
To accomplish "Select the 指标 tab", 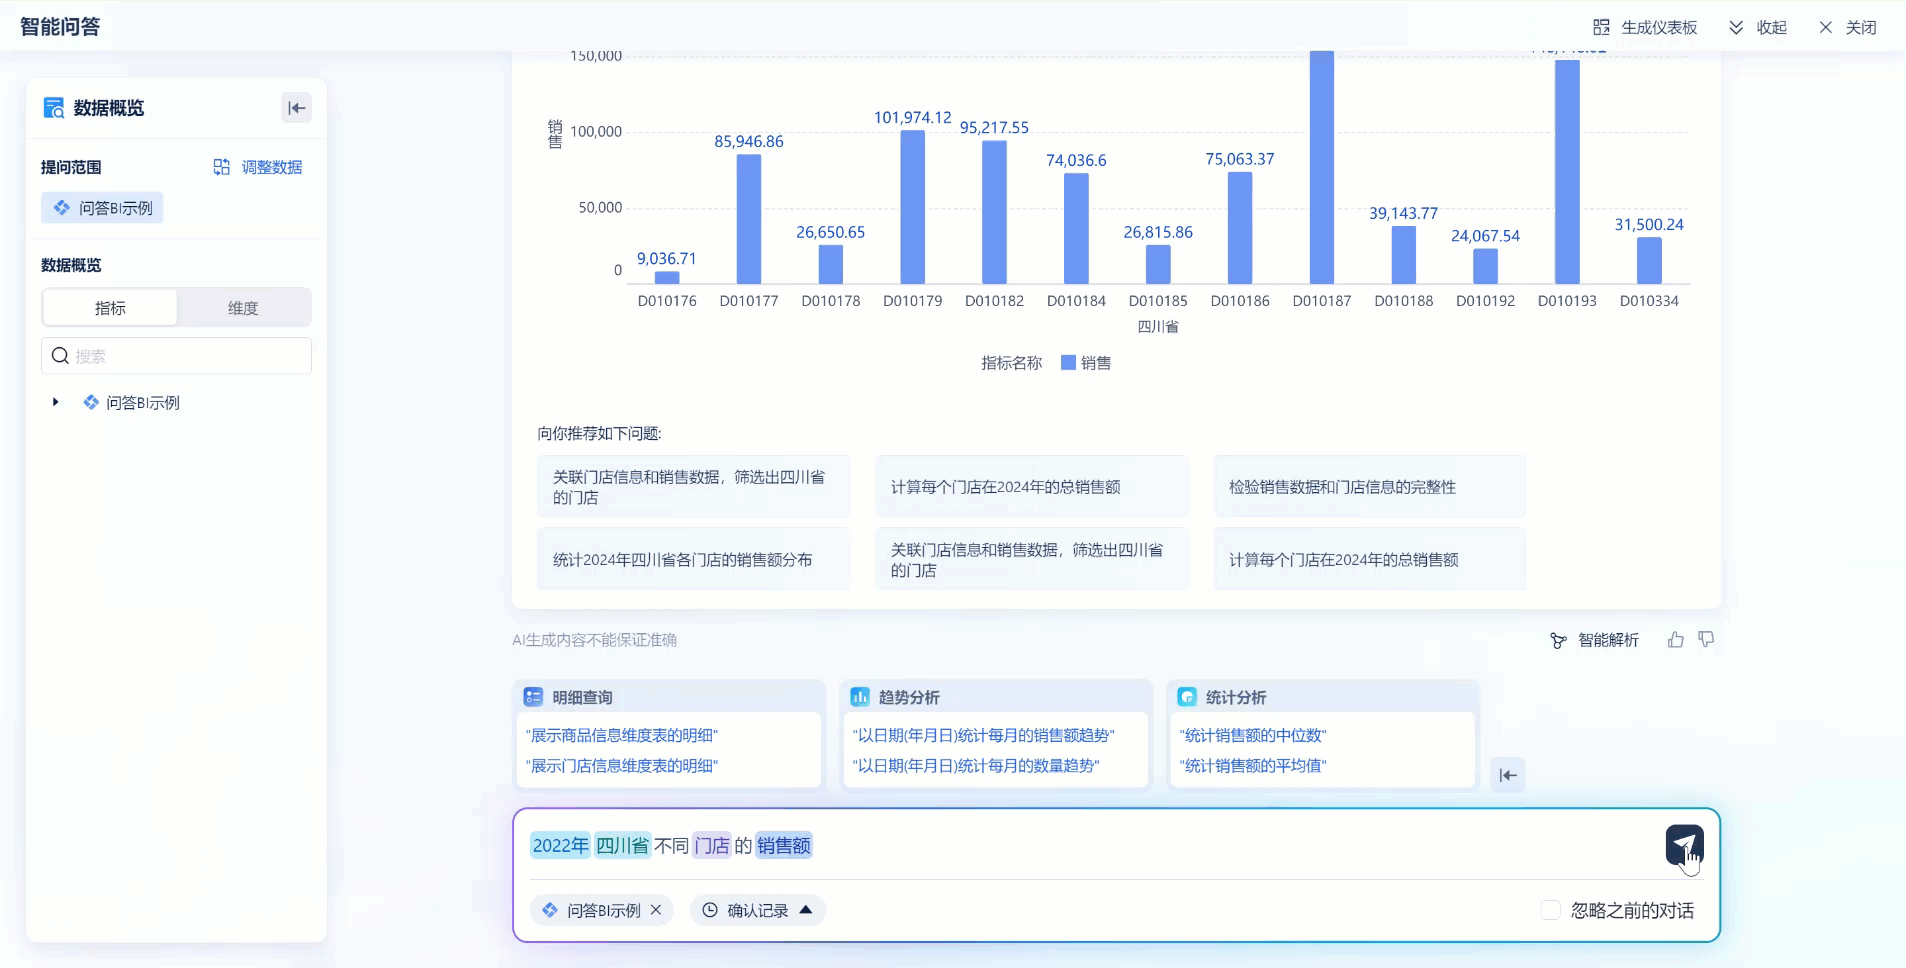I will tap(110, 308).
